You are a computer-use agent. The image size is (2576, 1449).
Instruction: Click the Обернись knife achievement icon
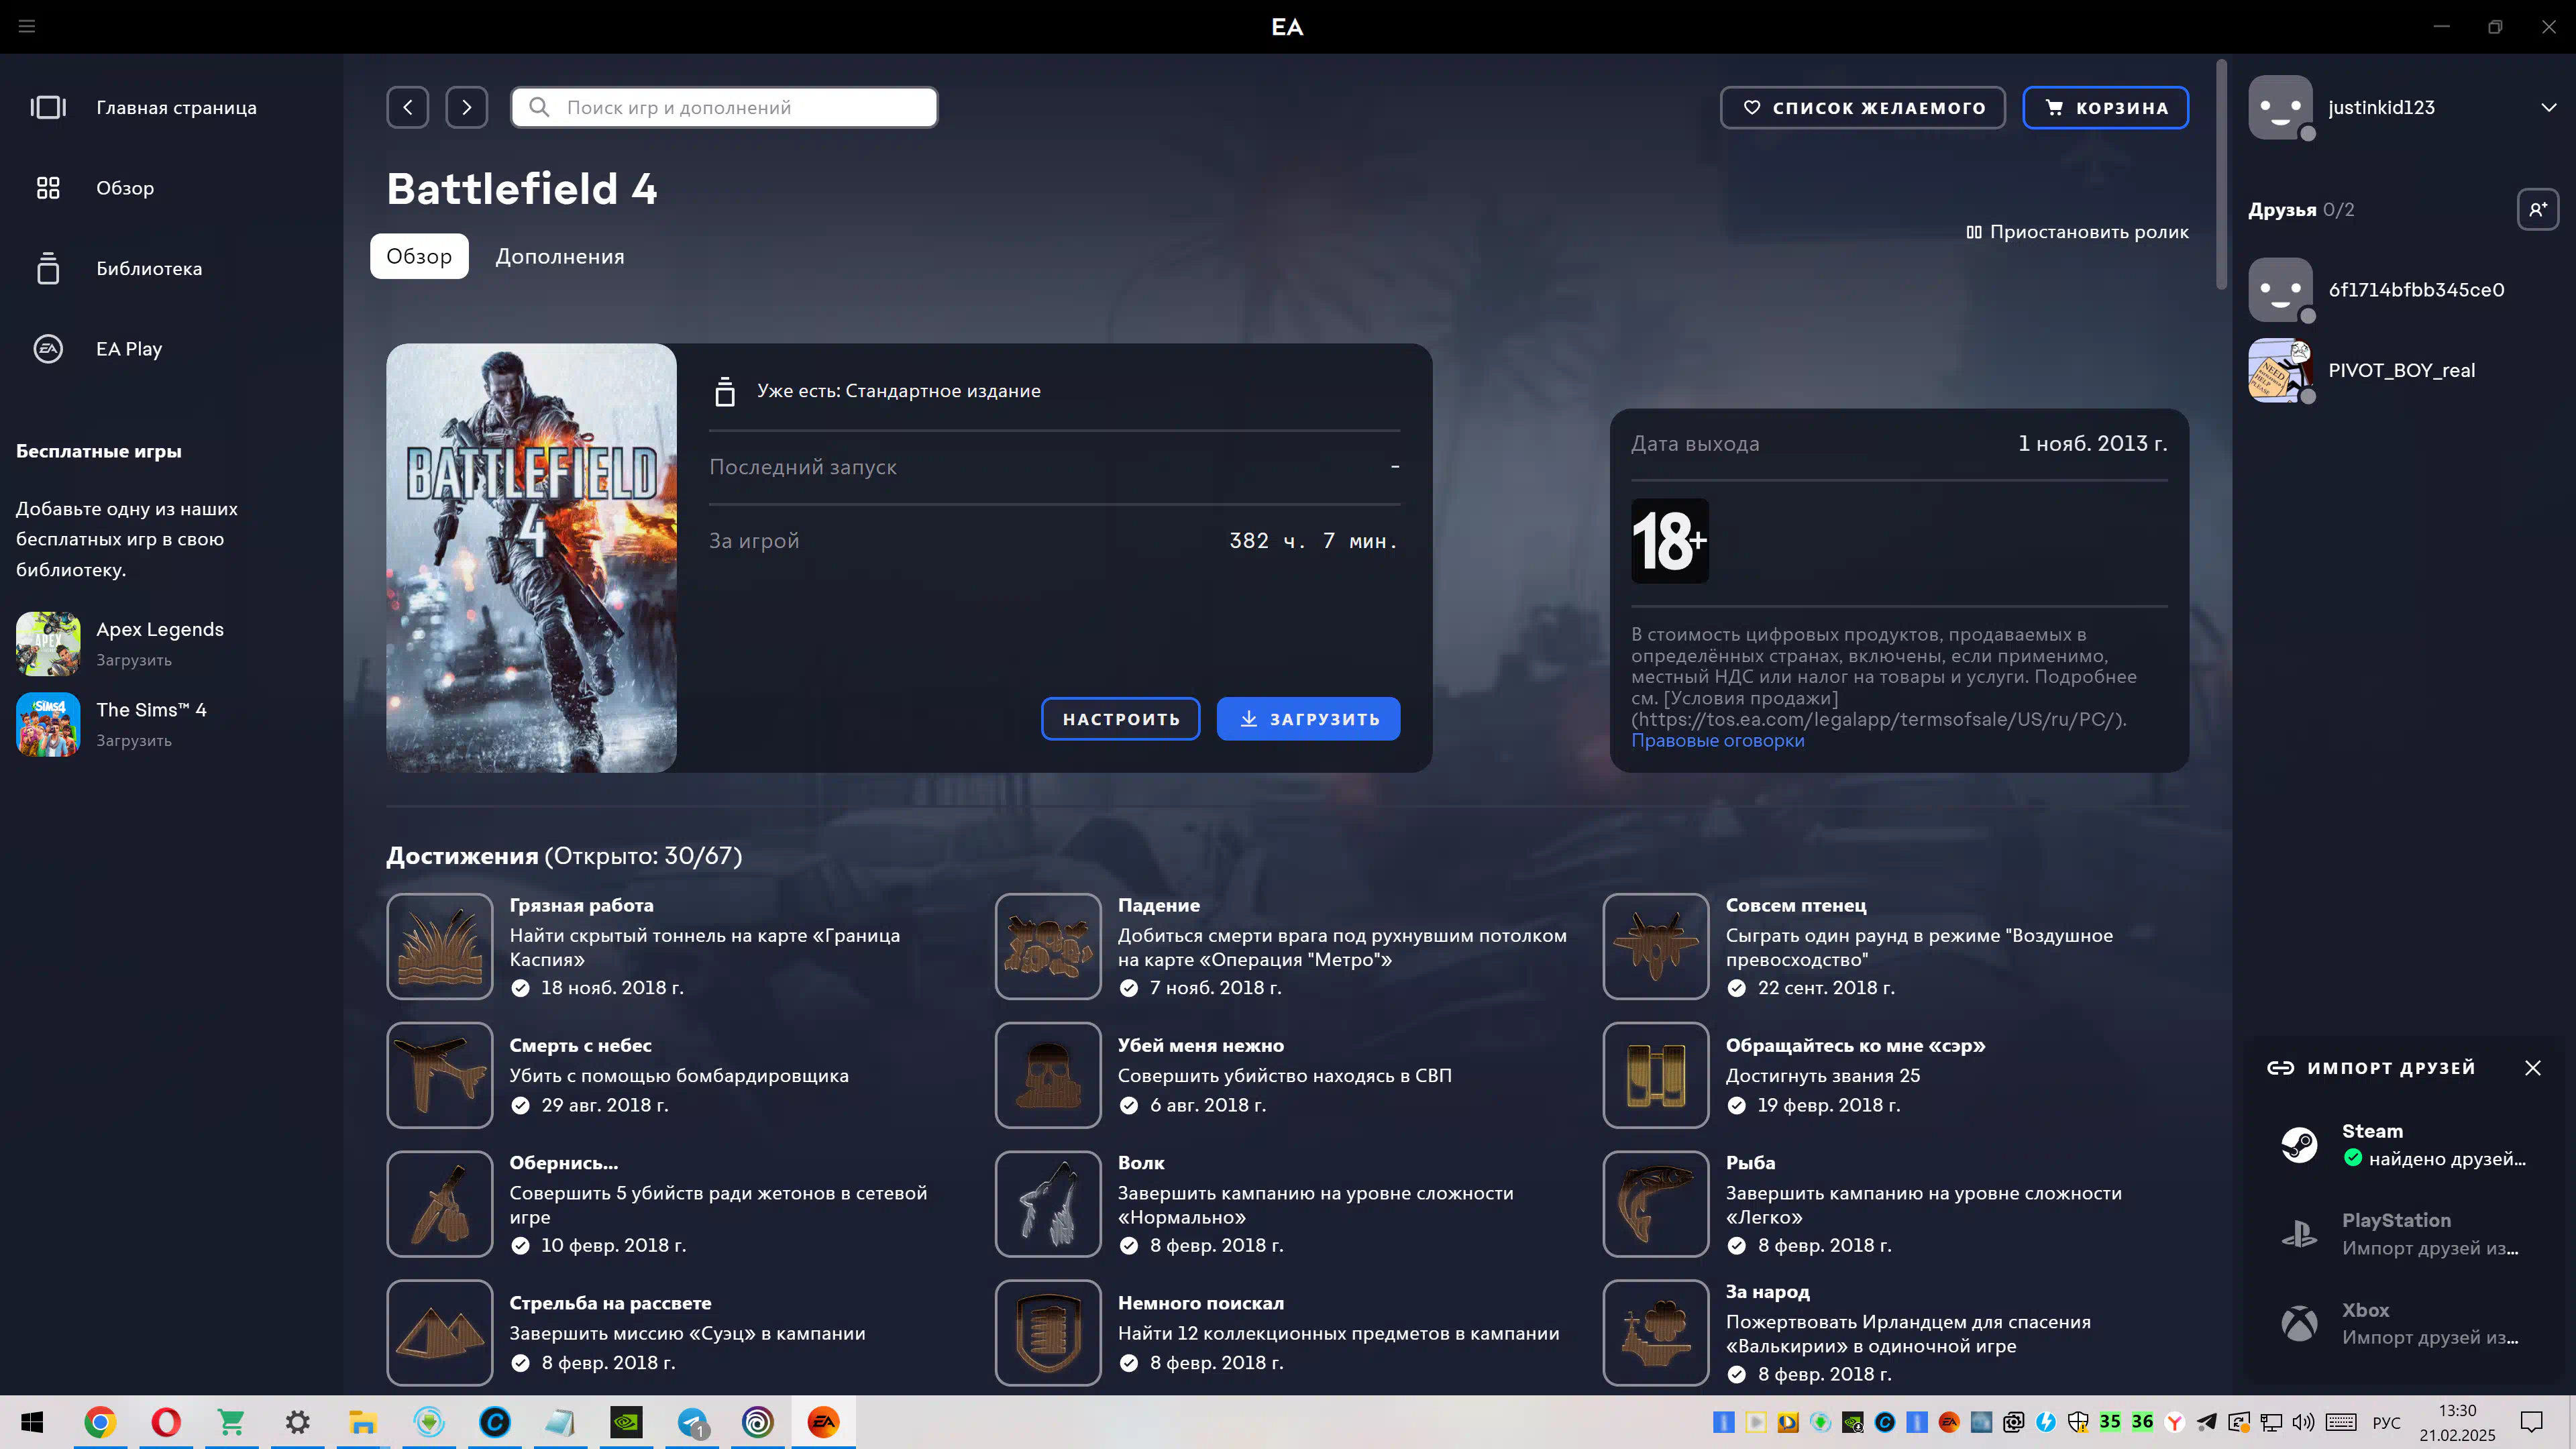pyautogui.click(x=440, y=1204)
